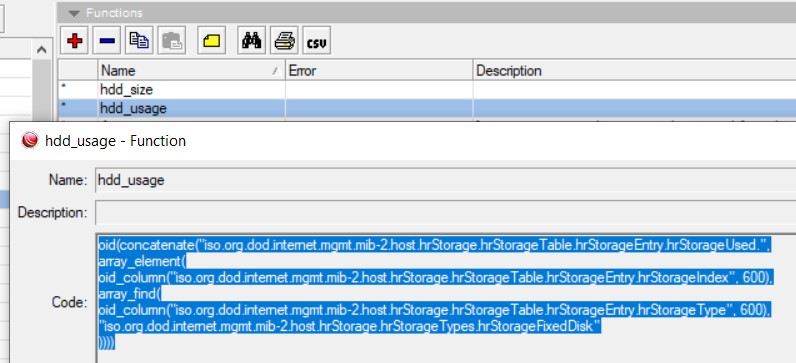796x363 pixels.
Task: Print the functions list with the printer icon
Action: (x=284, y=41)
